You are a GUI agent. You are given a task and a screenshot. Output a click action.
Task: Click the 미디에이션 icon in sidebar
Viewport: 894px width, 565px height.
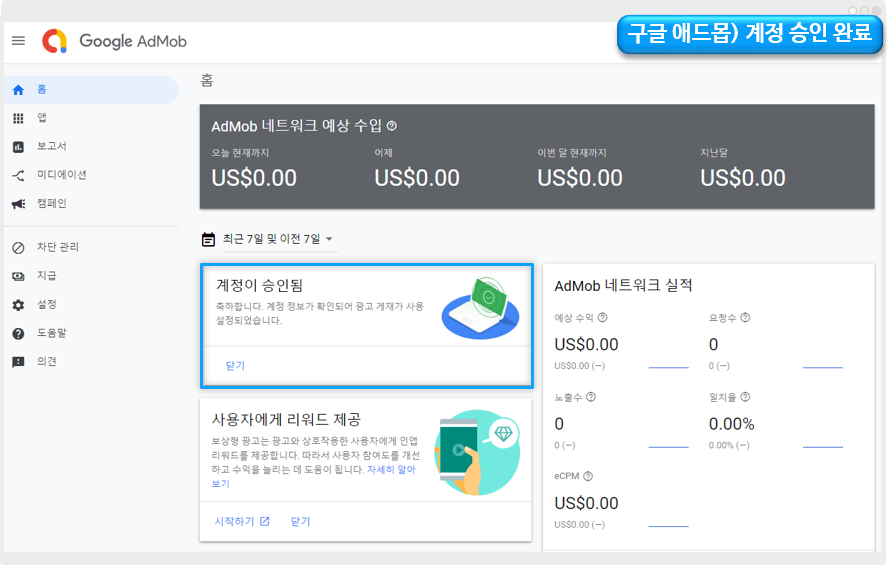(18, 175)
